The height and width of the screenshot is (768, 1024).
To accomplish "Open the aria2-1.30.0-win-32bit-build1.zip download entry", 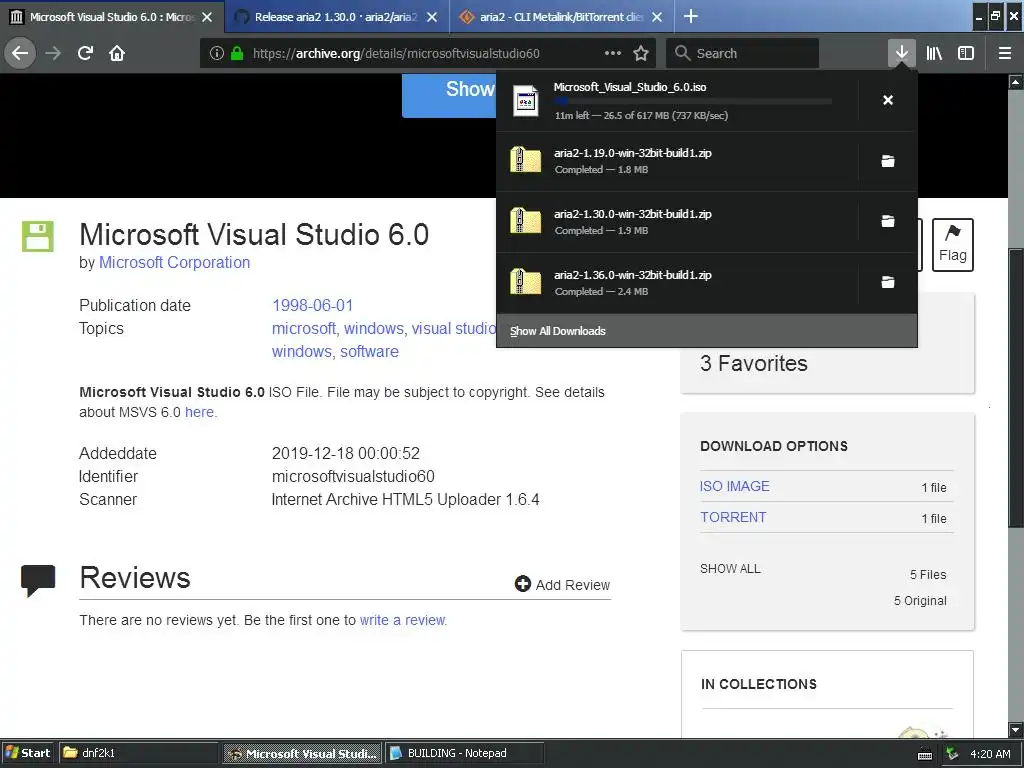I will [677, 221].
